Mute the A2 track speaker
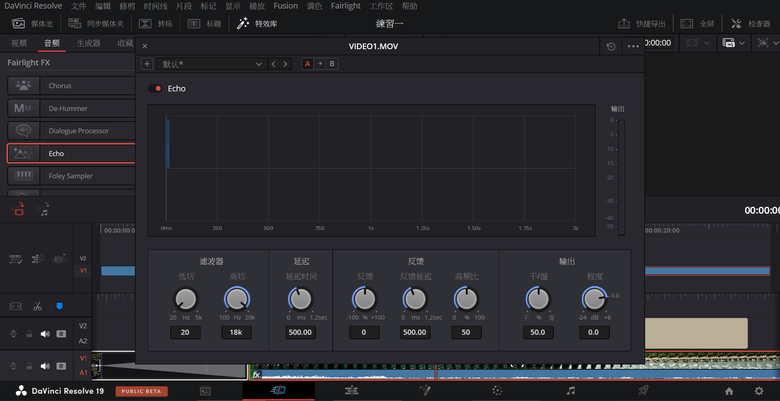780x401 pixels. point(45,333)
